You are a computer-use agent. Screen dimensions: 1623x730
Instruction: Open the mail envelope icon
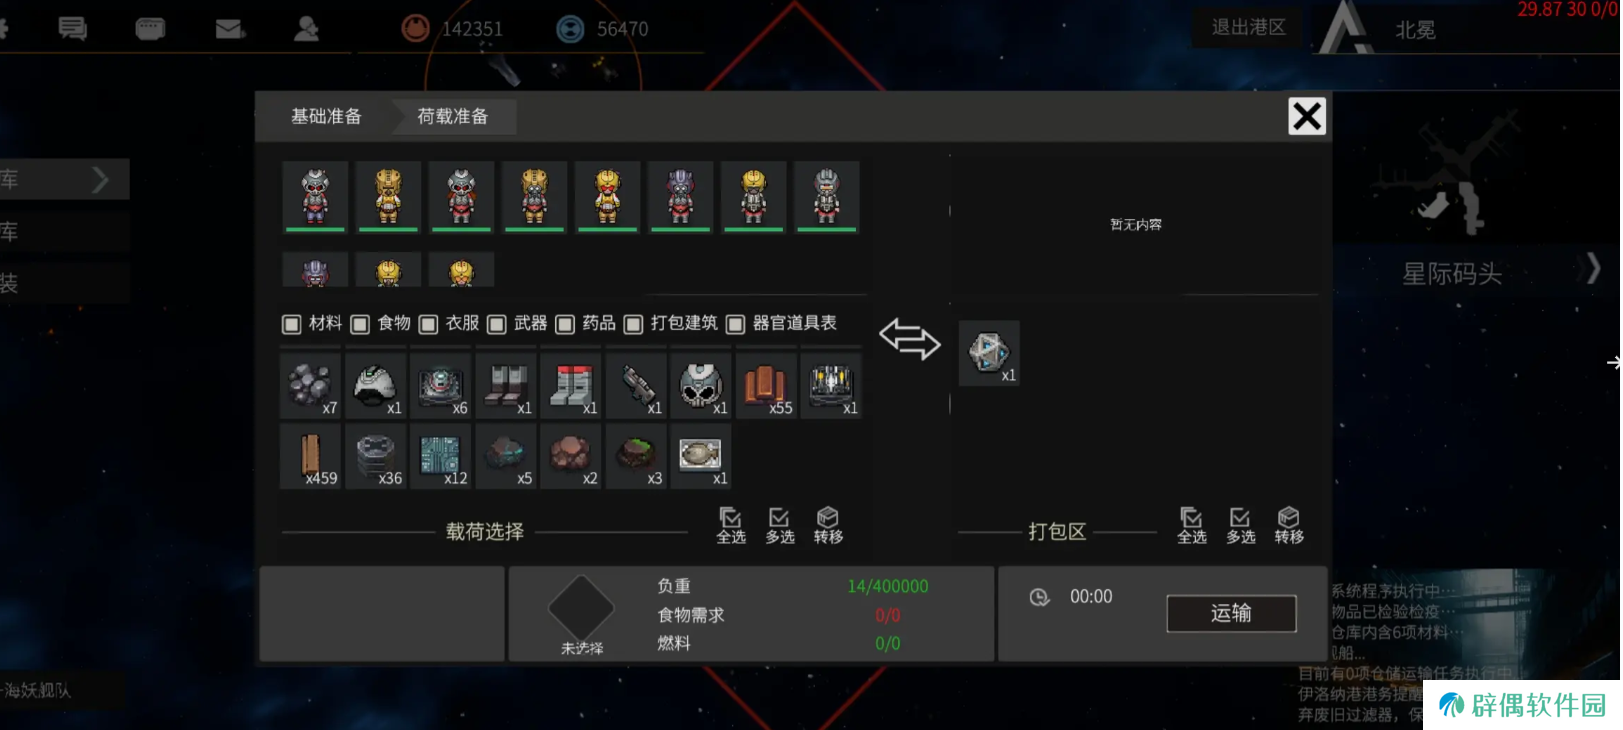pyautogui.click(x=229, y=28)
